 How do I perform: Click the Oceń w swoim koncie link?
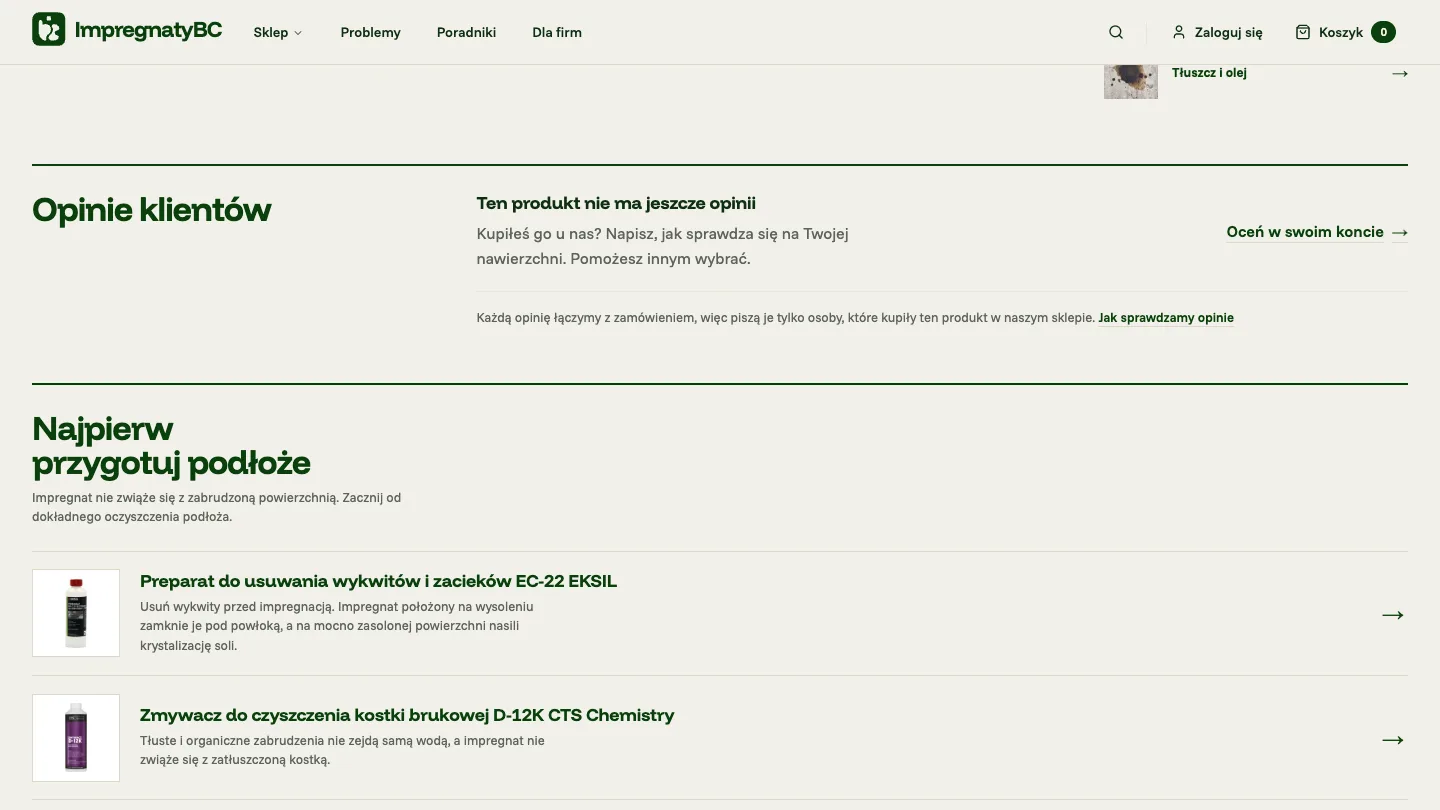(1305, 232)
